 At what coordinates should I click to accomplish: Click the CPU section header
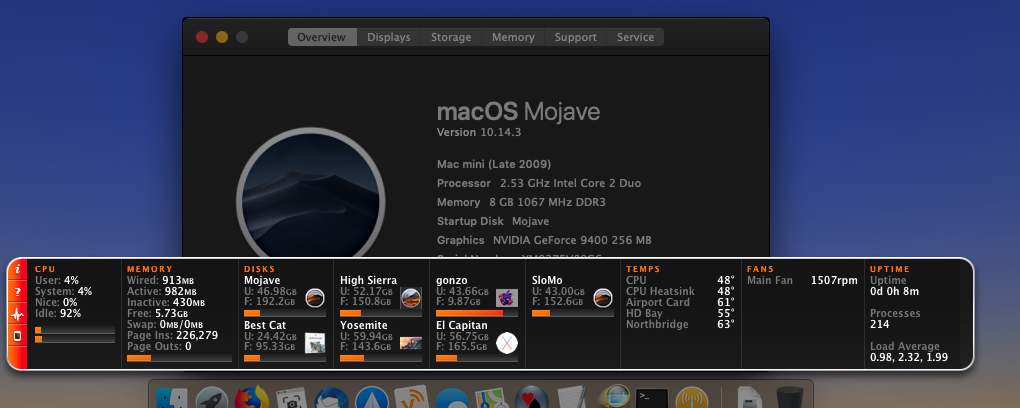(45, 269)
